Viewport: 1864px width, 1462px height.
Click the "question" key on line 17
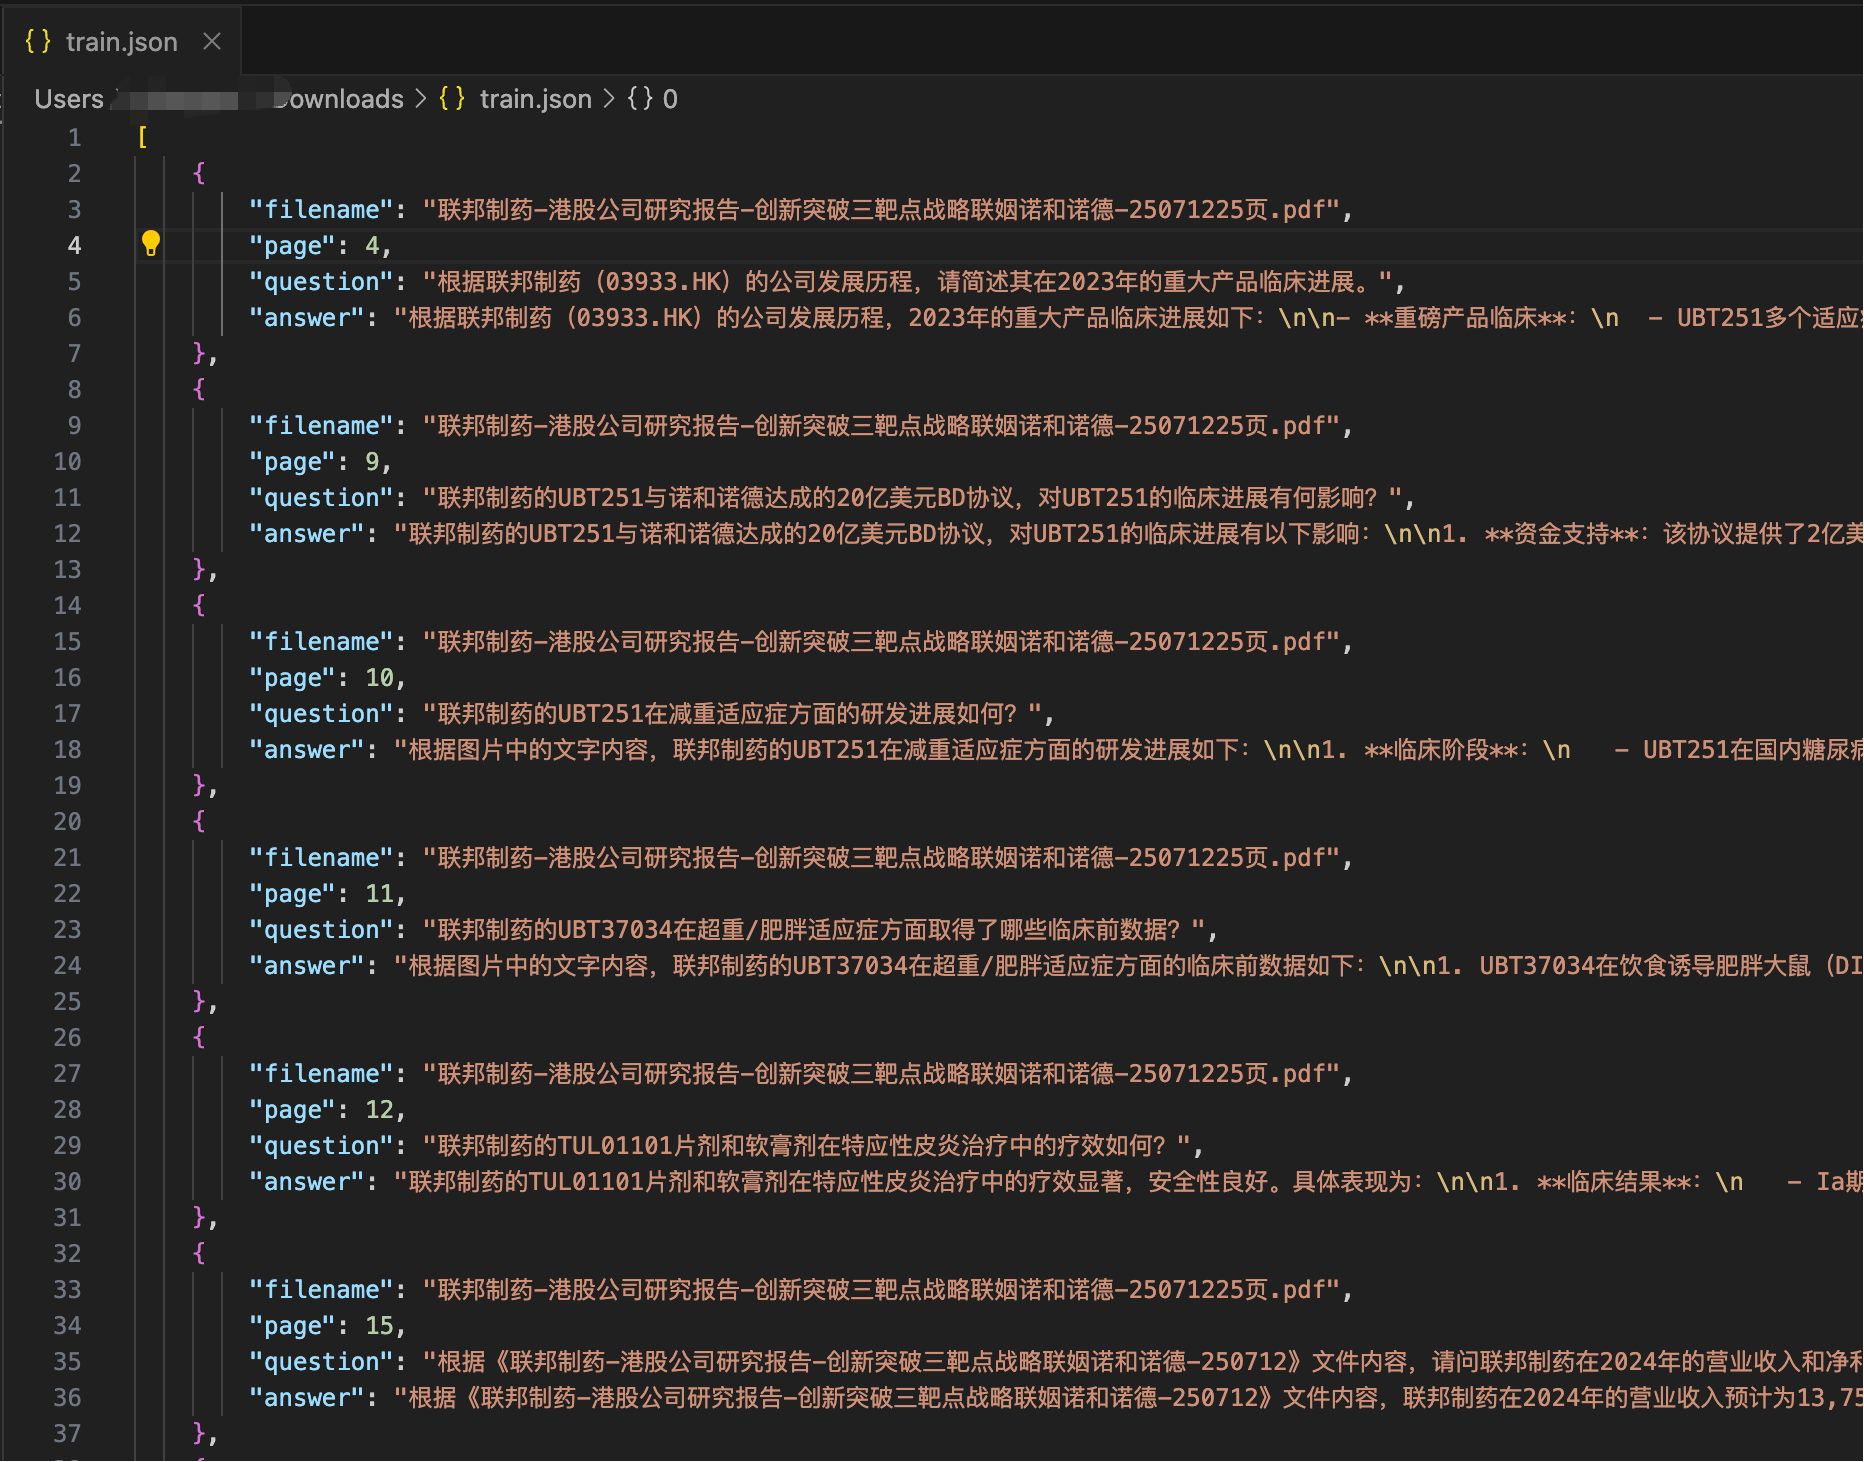coord(321,714)
